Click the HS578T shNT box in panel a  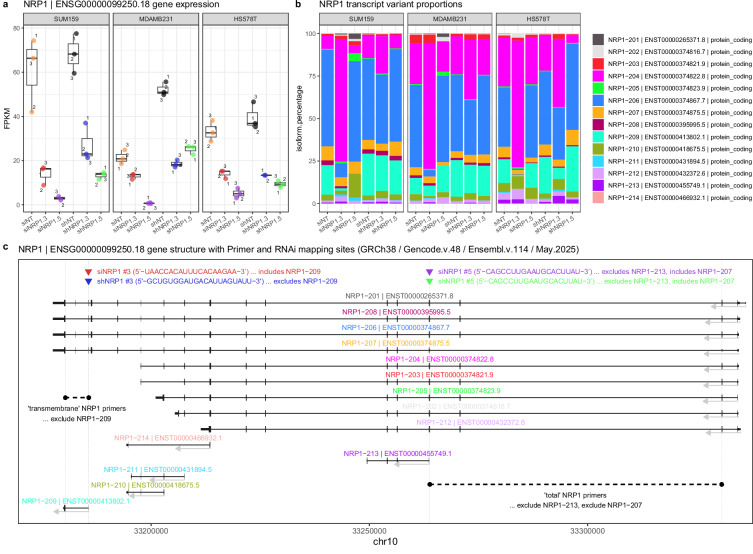pos(253,119)
